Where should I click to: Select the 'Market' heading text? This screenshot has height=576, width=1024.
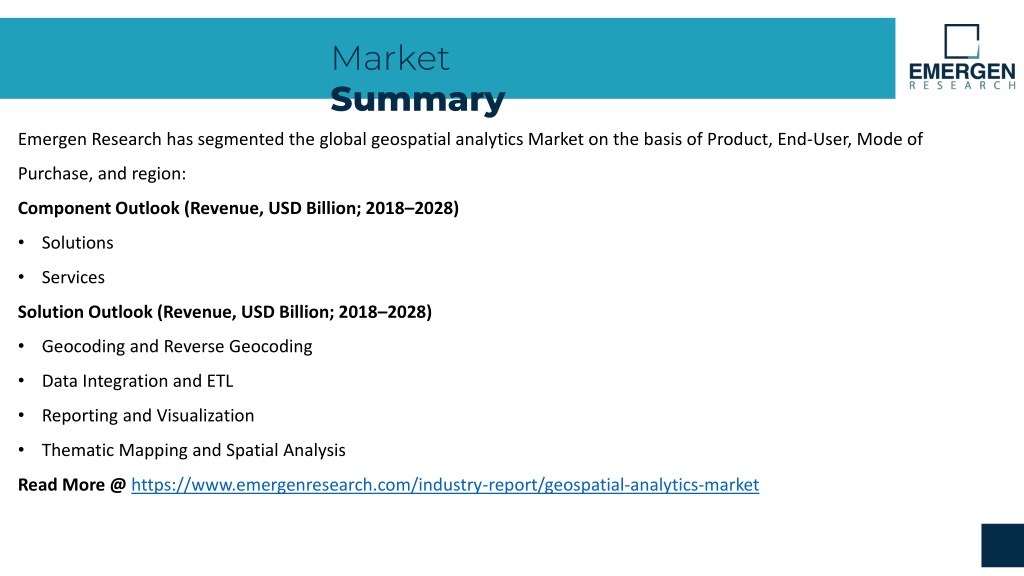tap(390, 58)
